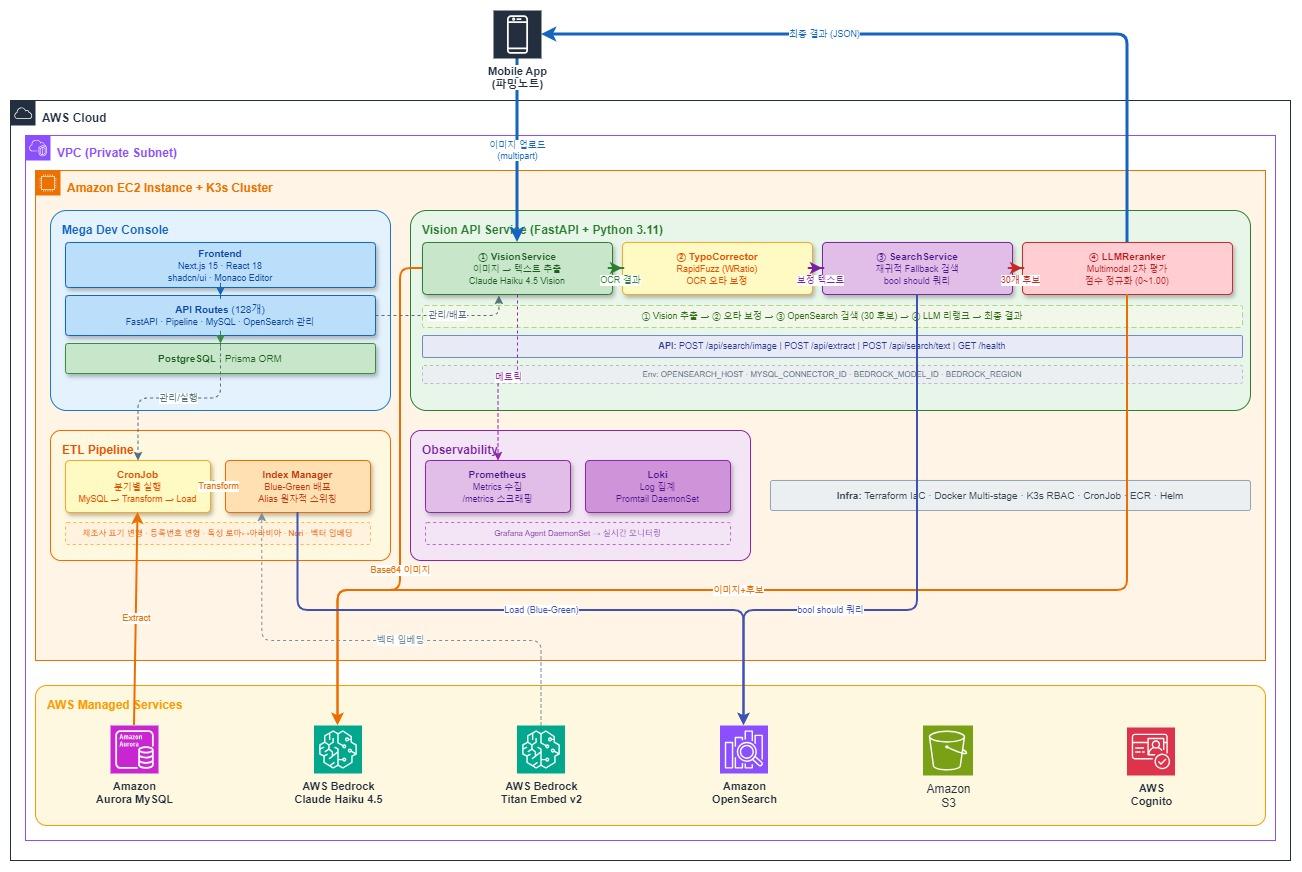Select the Loki log aggregation box
This screenshot has width=1302, height=872.
659,486
